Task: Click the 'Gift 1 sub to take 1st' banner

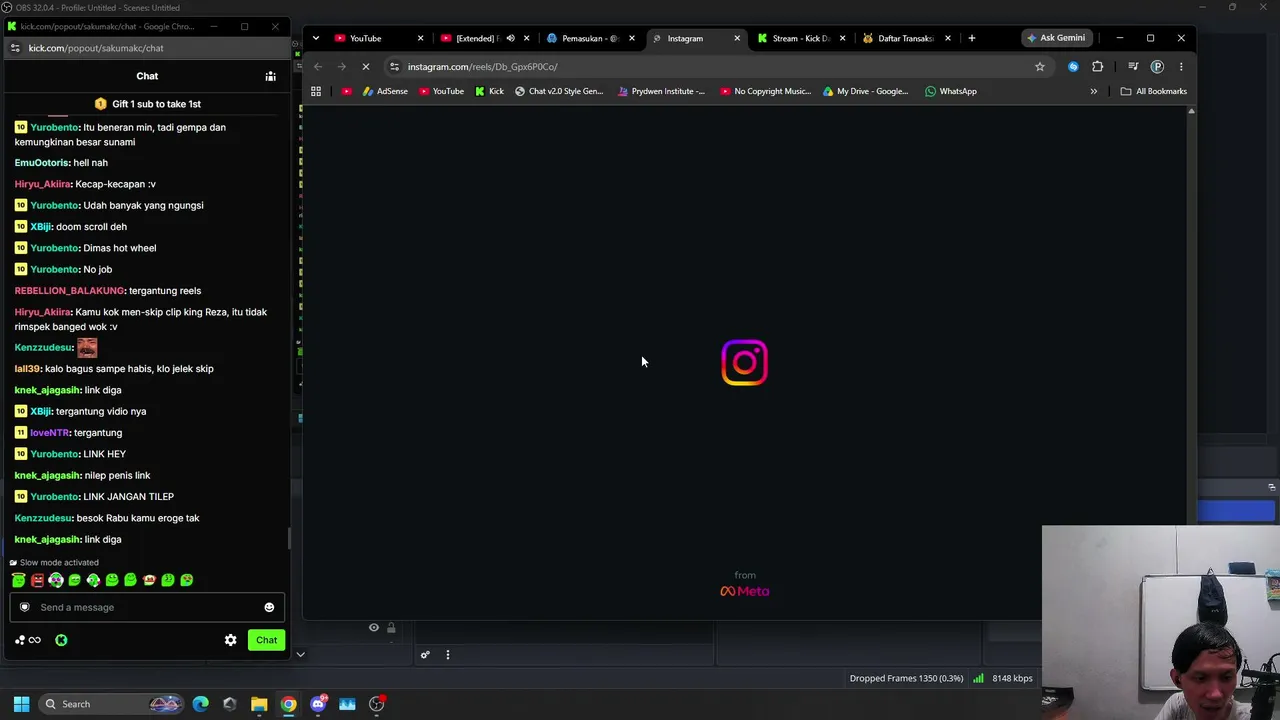Action: (147, 104)
